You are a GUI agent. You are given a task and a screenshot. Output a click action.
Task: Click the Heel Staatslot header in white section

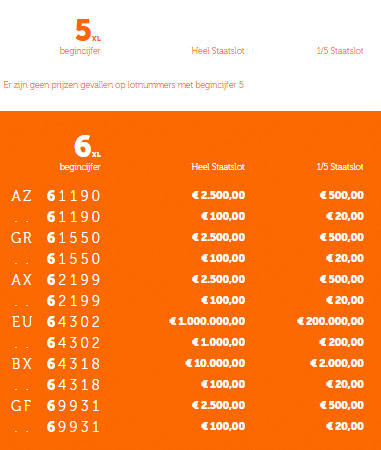pos(218,51)
